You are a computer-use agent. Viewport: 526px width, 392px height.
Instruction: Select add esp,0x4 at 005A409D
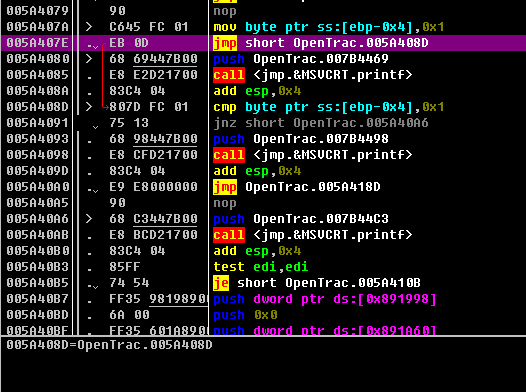tap(257, 171)
